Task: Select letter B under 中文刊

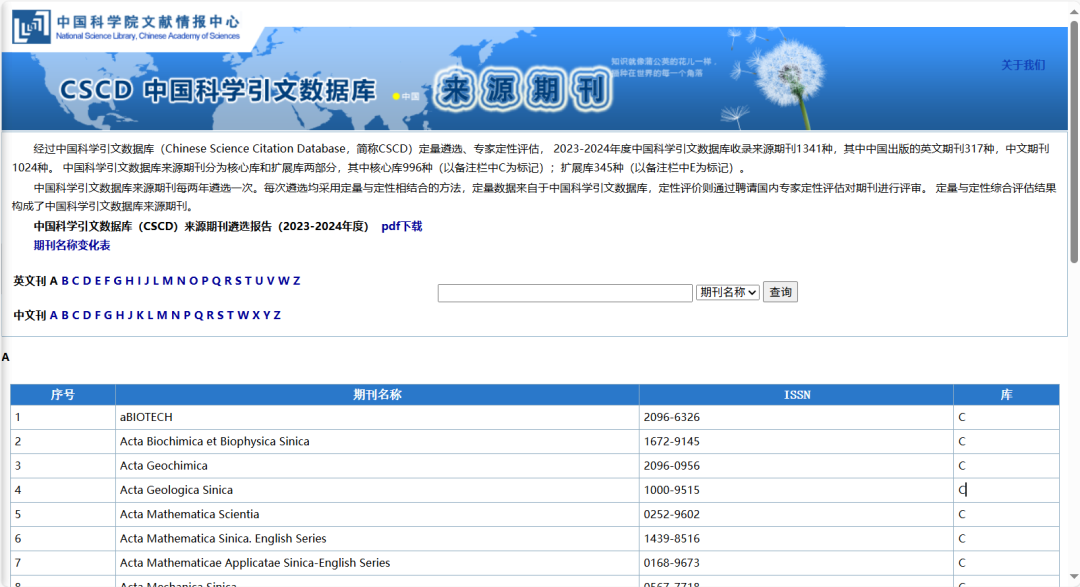Action: (65, 314)
